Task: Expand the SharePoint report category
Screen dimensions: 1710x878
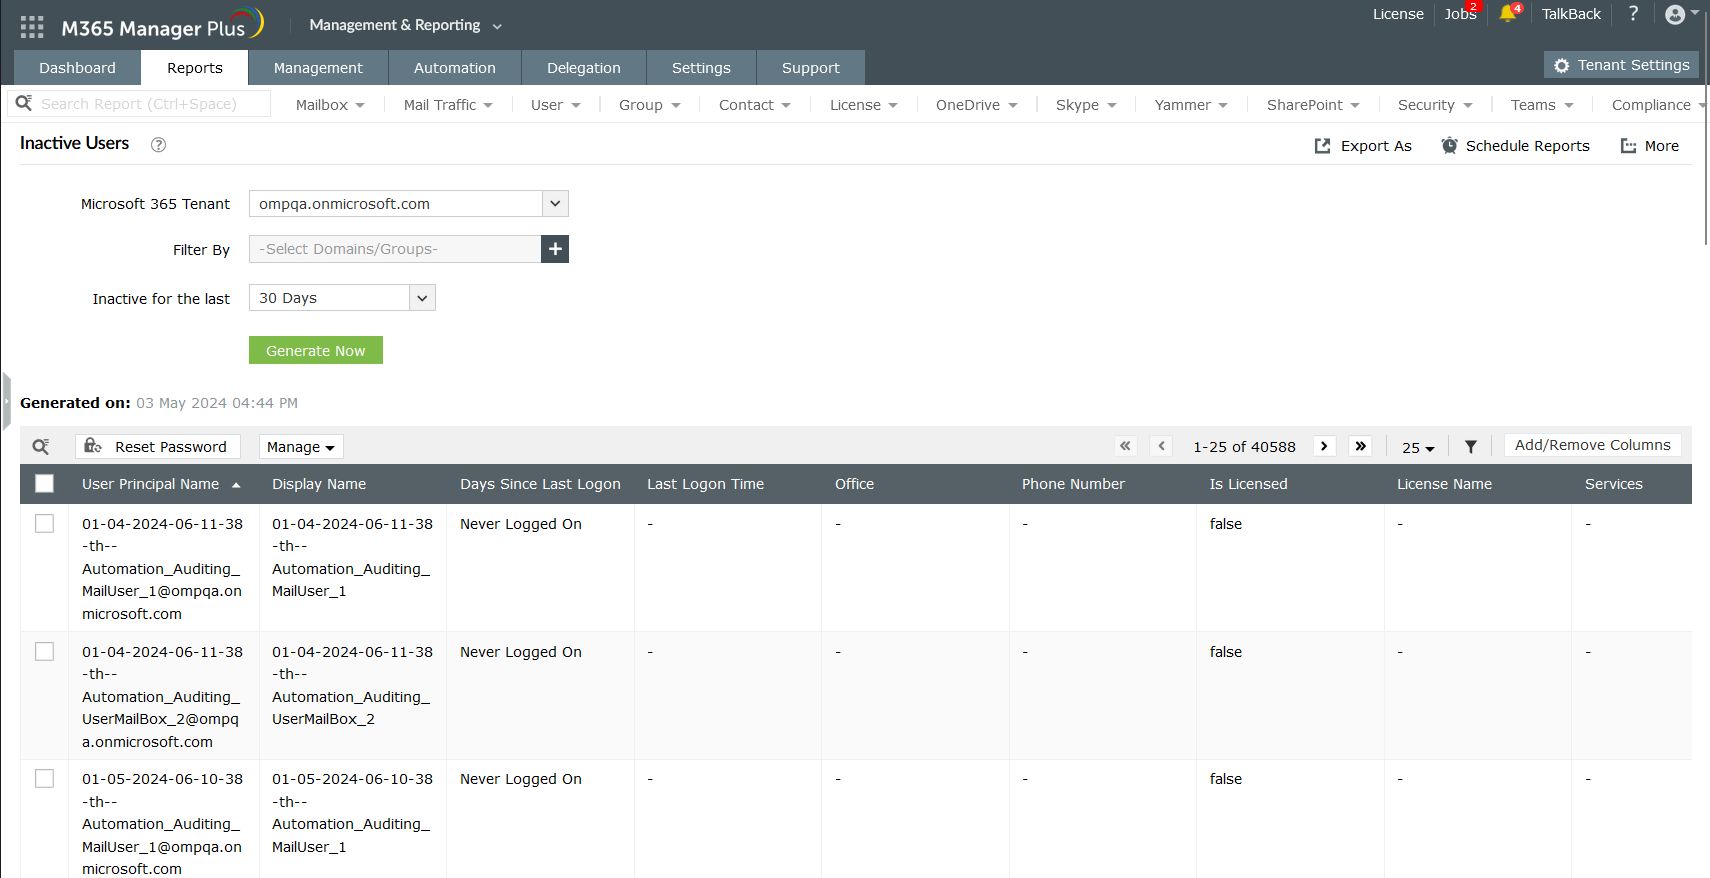Action: [x=1313, y=105]
